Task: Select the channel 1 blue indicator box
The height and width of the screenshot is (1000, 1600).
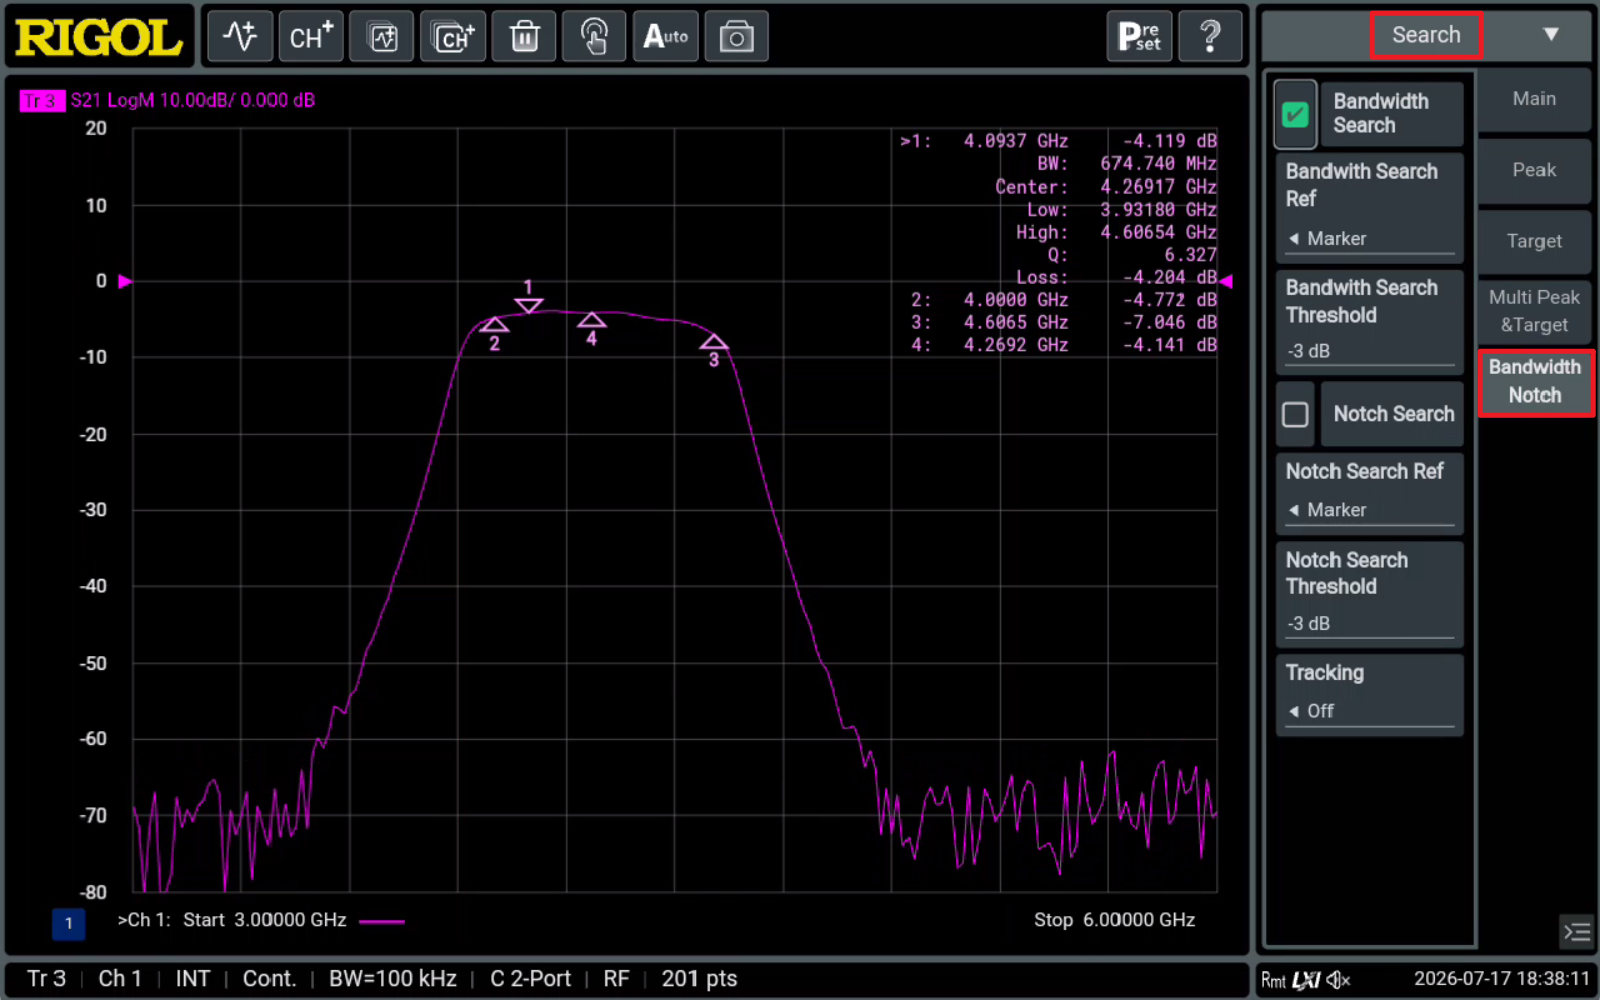Action: coord(68,923)
